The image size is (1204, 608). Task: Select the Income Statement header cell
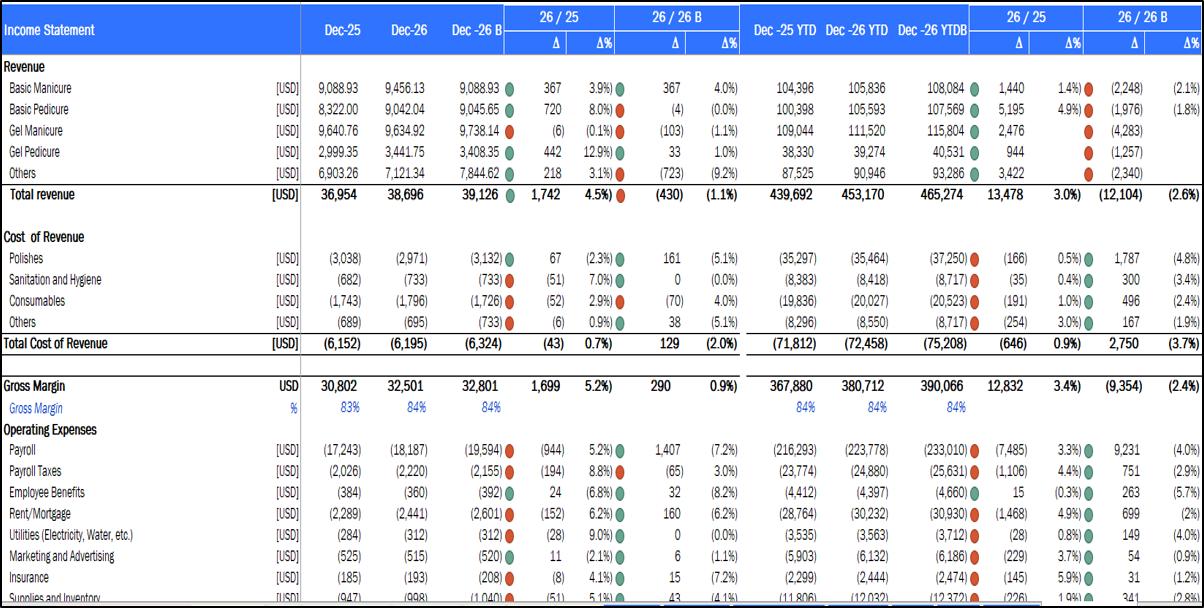point(49,30)
